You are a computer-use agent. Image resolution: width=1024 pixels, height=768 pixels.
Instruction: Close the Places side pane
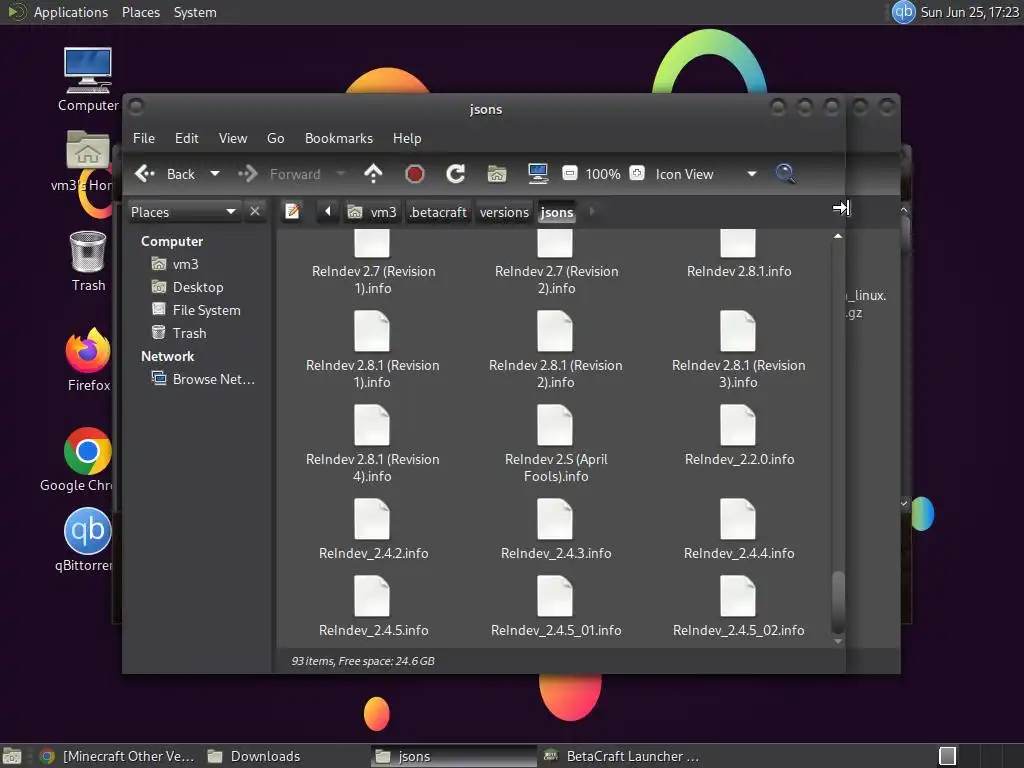click(255, 212)
